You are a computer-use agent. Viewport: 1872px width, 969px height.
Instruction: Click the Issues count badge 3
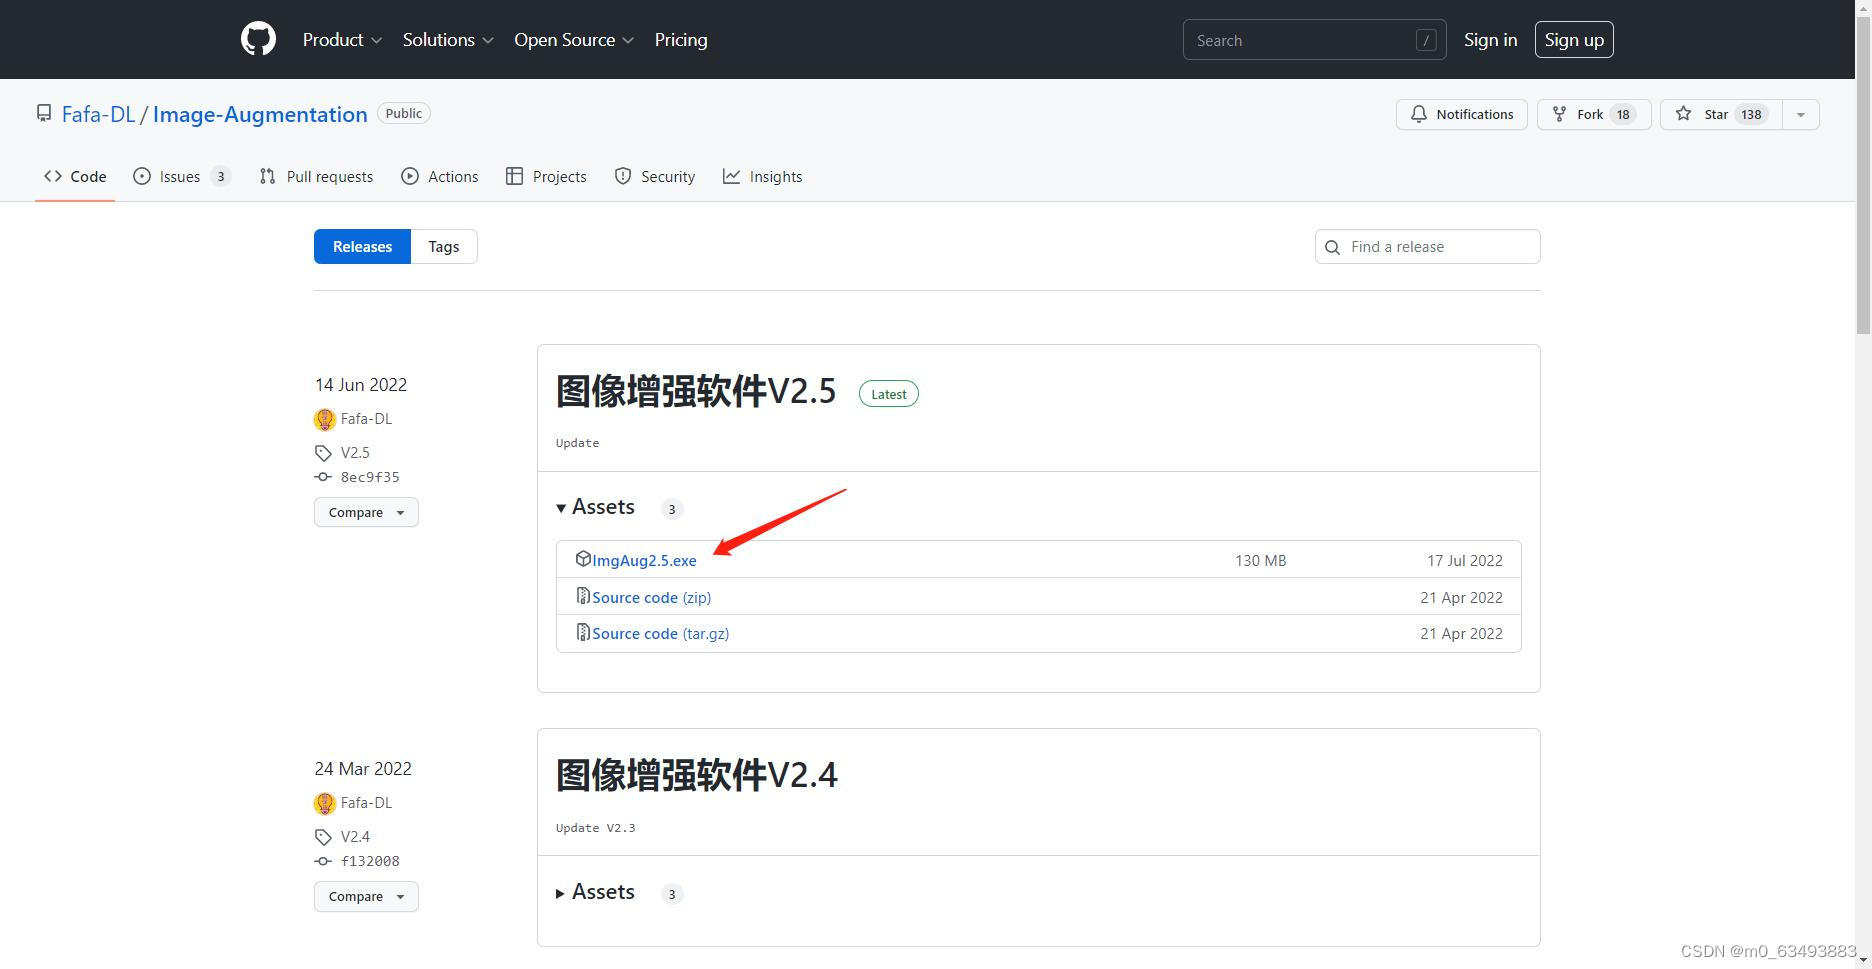pyautogui.click(x=221, y=176)
